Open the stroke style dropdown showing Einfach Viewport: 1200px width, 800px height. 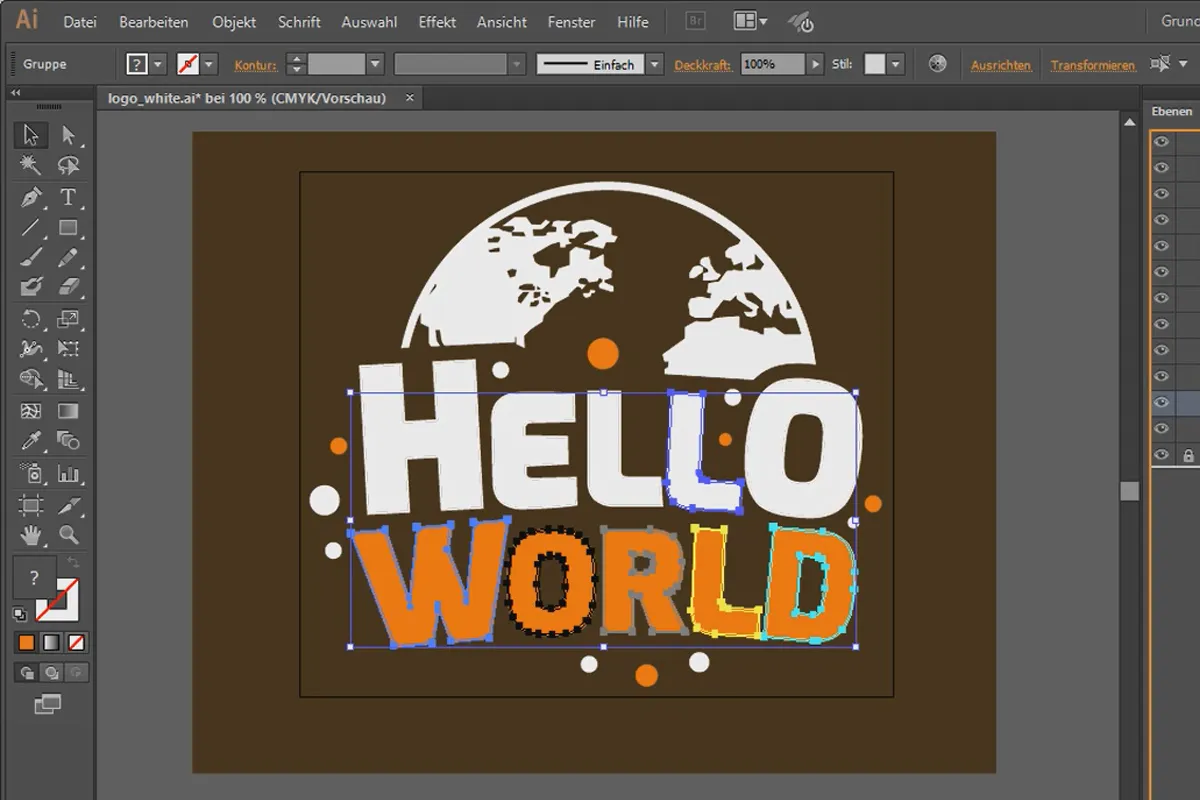click(654, 65)
